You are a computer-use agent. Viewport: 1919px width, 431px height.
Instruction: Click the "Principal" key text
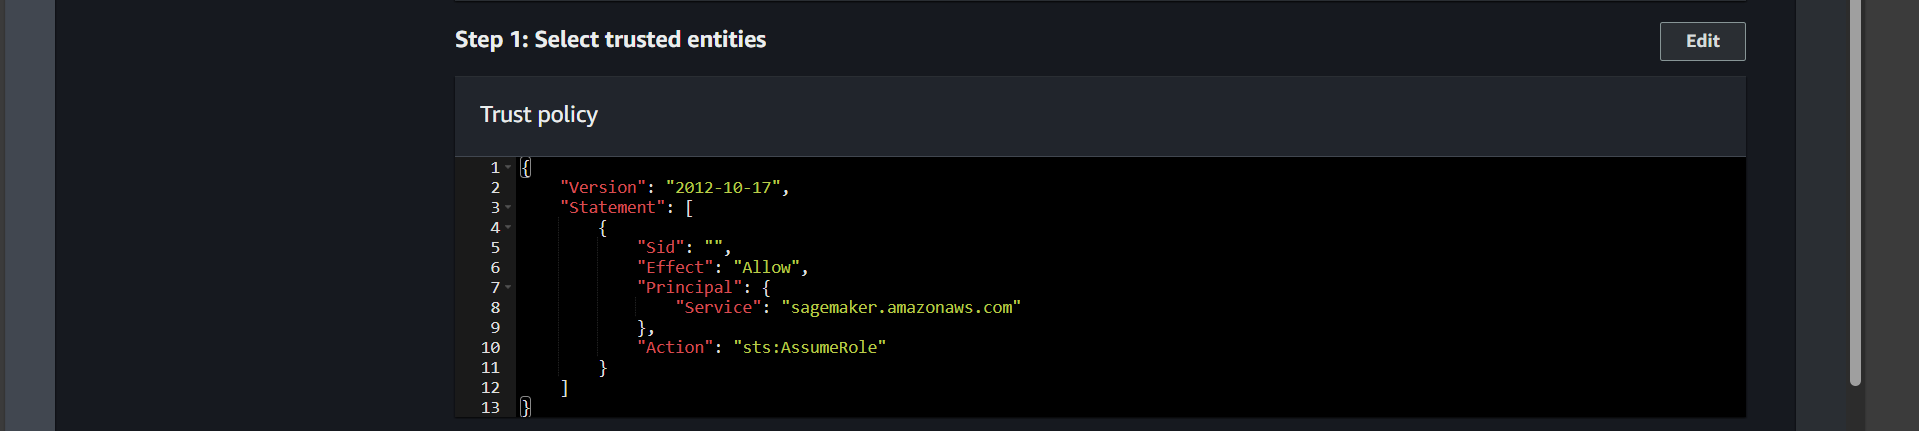pyautogui.click(x=689, y=288)
